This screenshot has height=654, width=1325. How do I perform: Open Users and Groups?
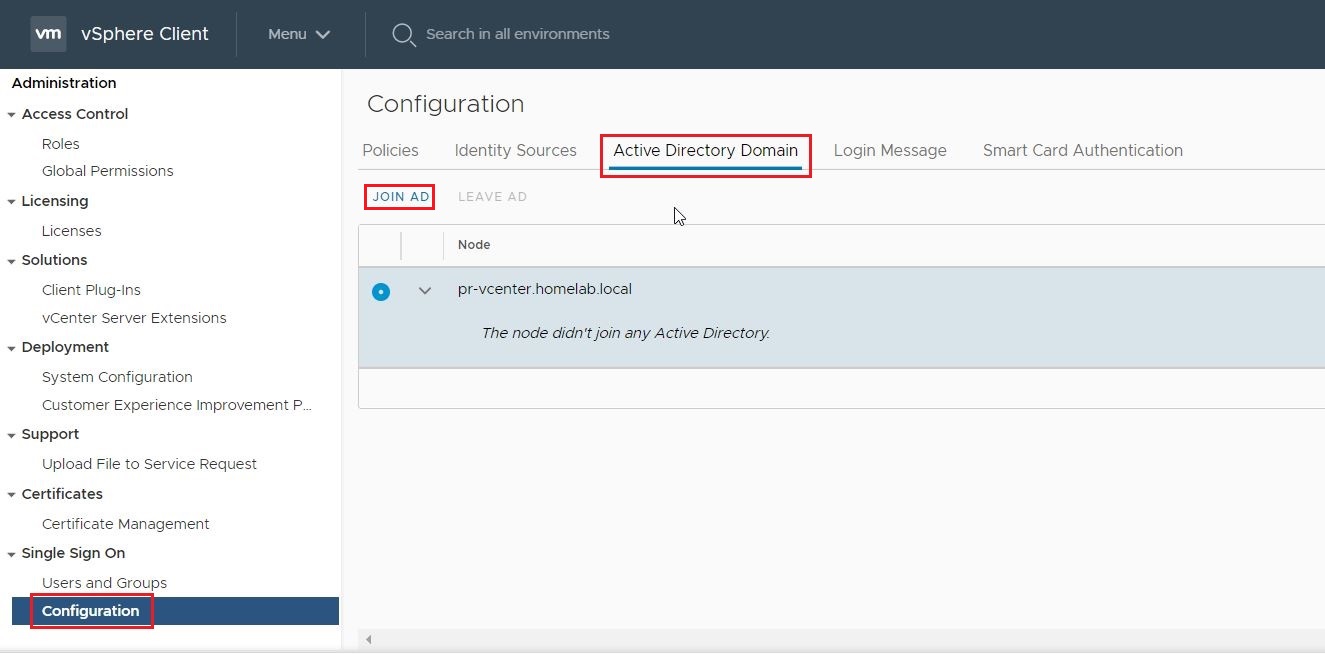104,583
